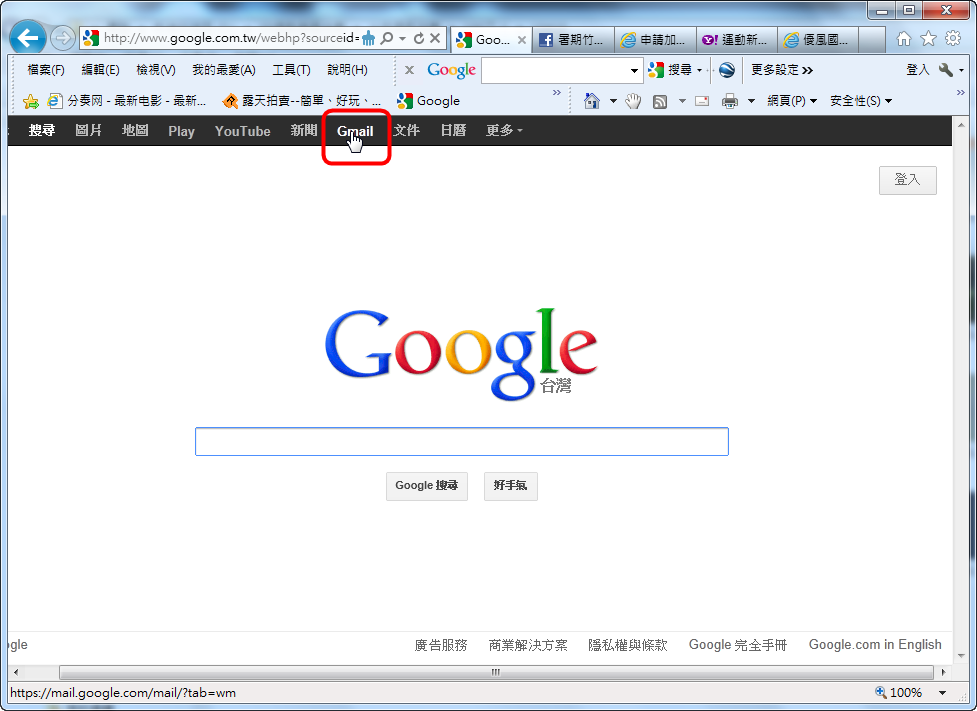Click the Google 搜尋 search button

[427, 485]
